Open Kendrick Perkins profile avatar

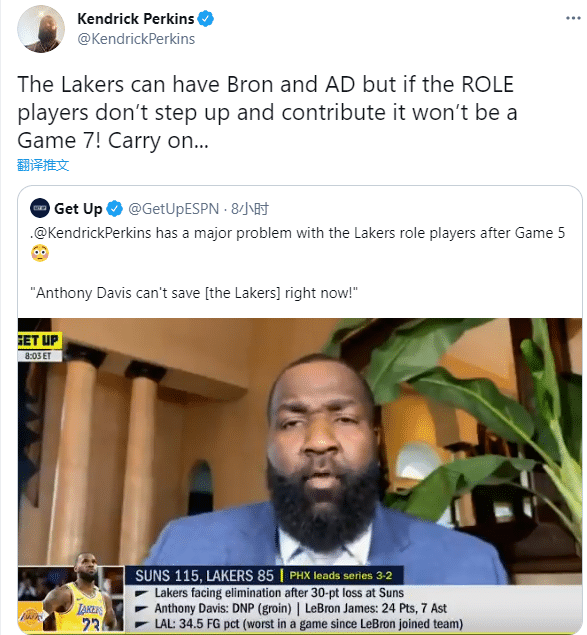click(x=41, y=29)
